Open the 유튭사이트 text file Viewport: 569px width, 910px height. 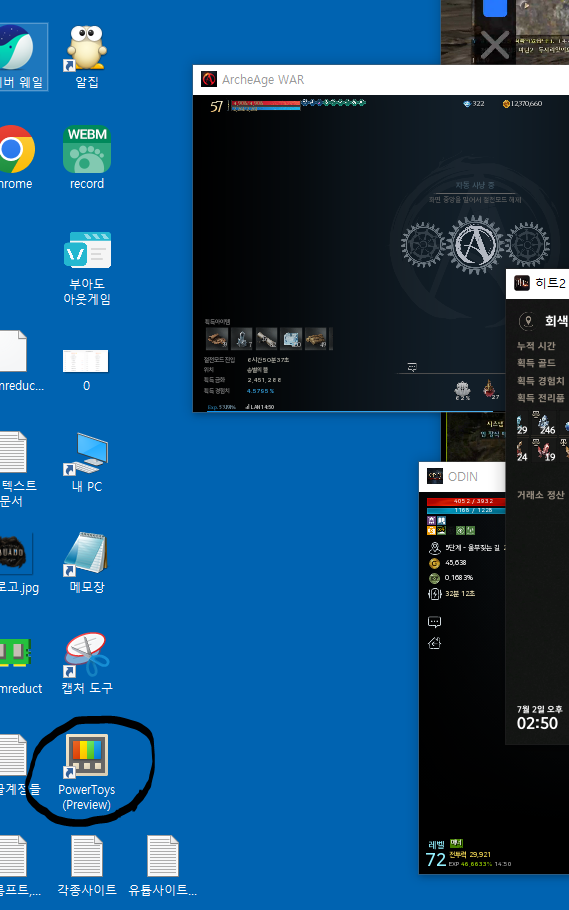coord(163,866)
